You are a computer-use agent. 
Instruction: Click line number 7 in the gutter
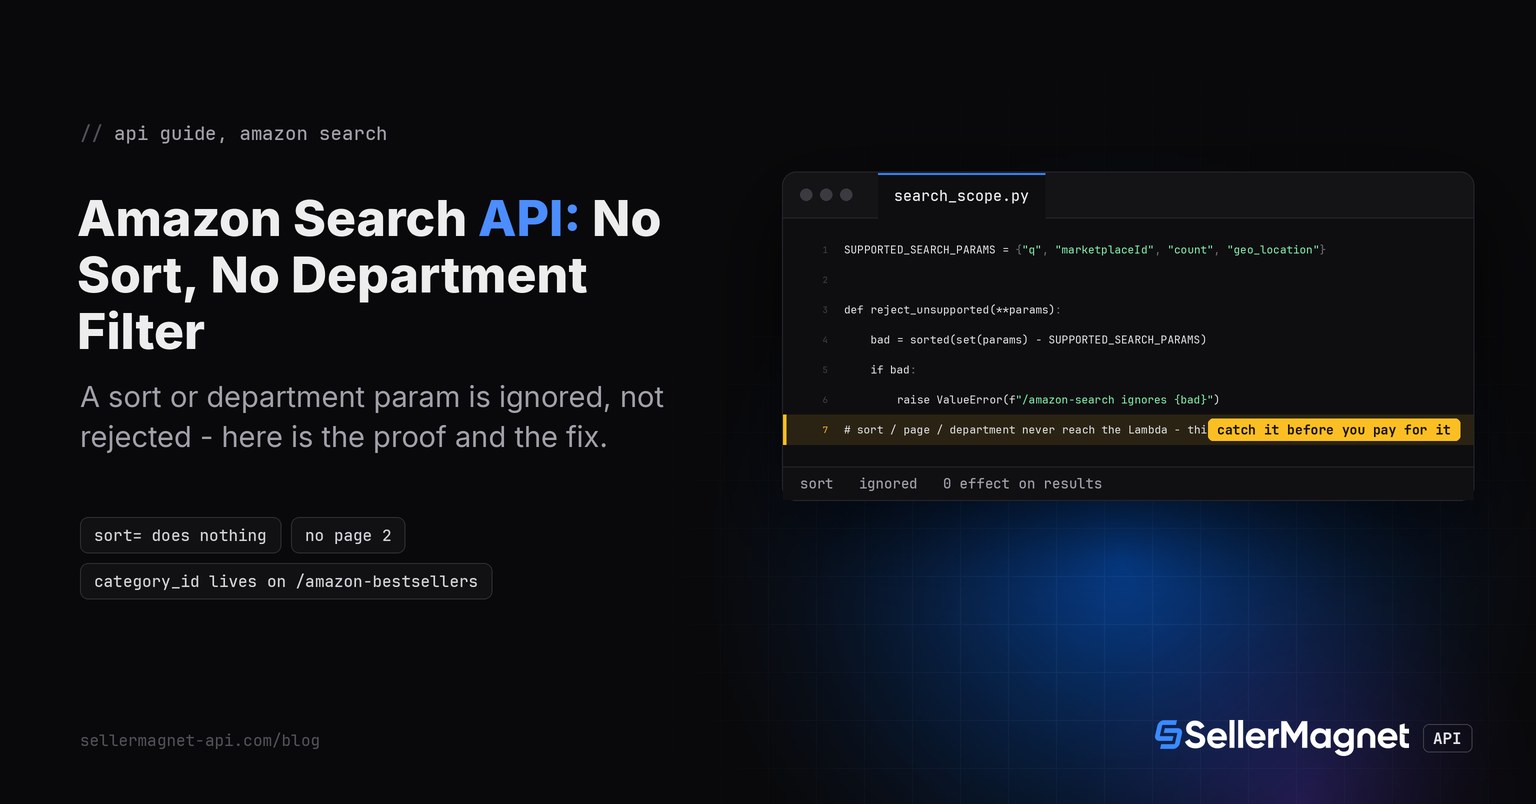(x=825, y=430)
